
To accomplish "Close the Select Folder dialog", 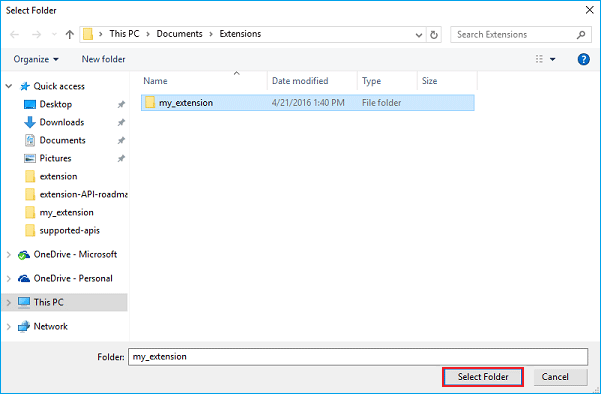I will pyautogui.click(x=590, y=10).
